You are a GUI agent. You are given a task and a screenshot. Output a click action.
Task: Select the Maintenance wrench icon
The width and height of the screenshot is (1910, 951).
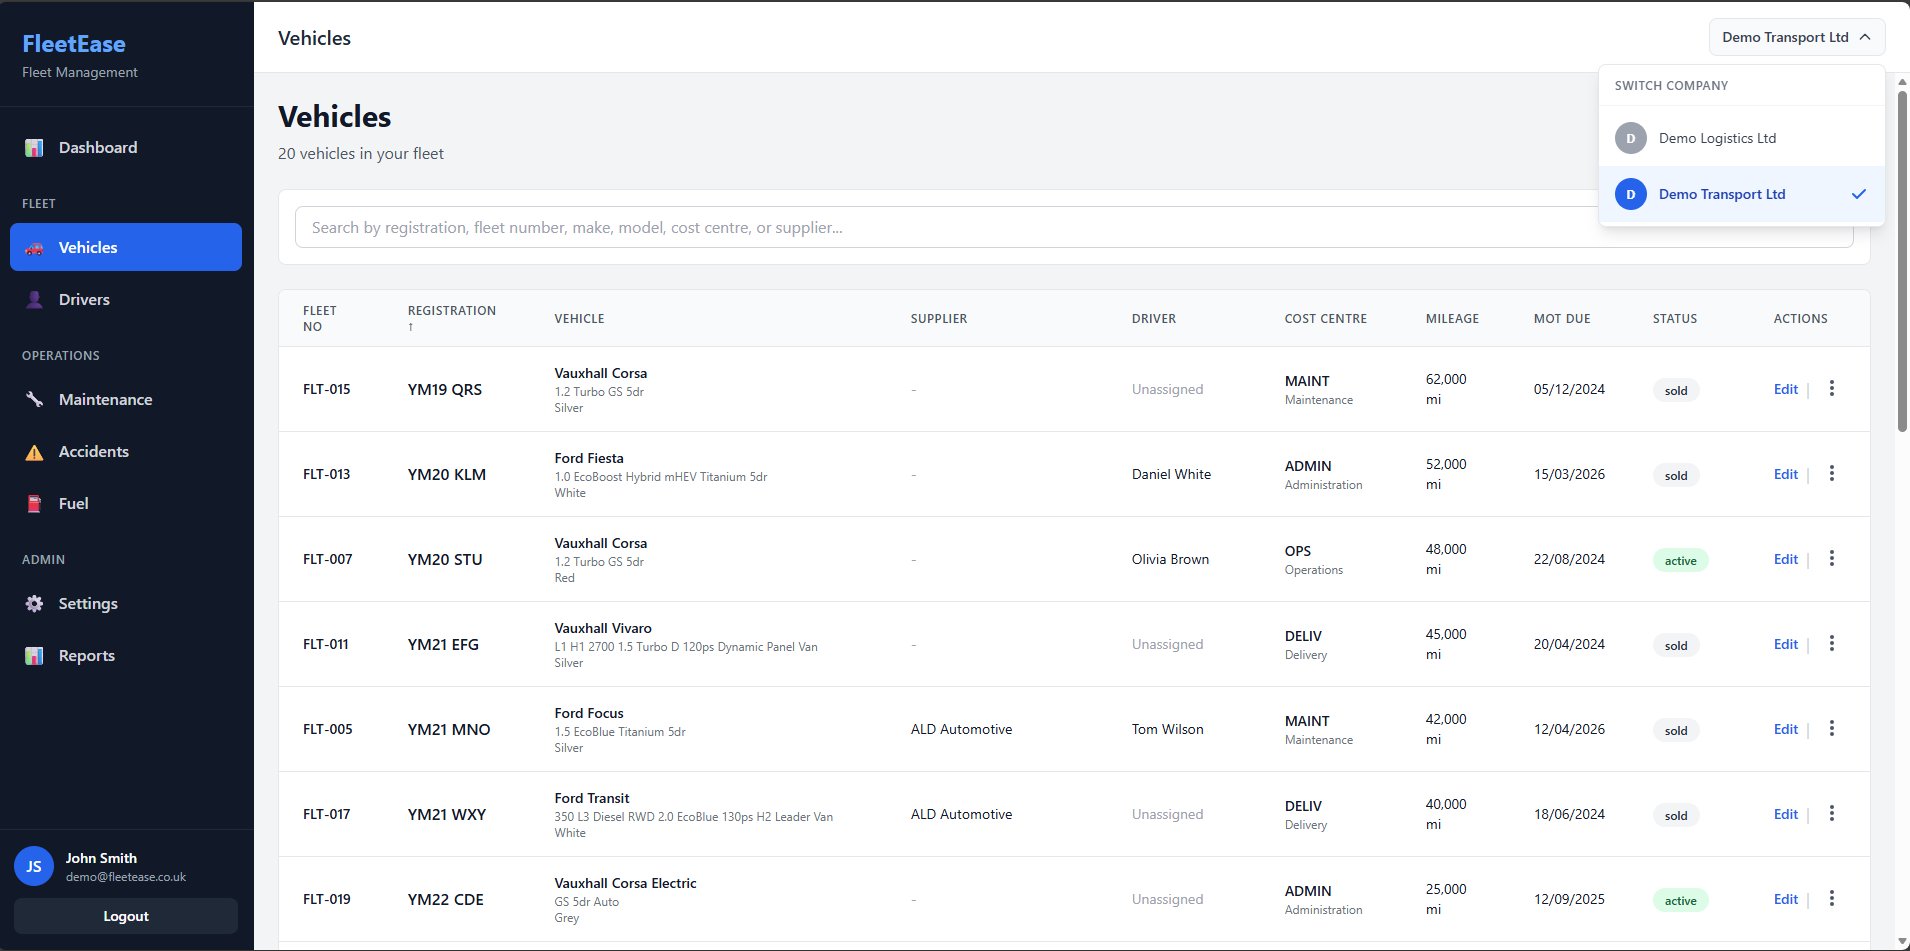click(33, 399)
